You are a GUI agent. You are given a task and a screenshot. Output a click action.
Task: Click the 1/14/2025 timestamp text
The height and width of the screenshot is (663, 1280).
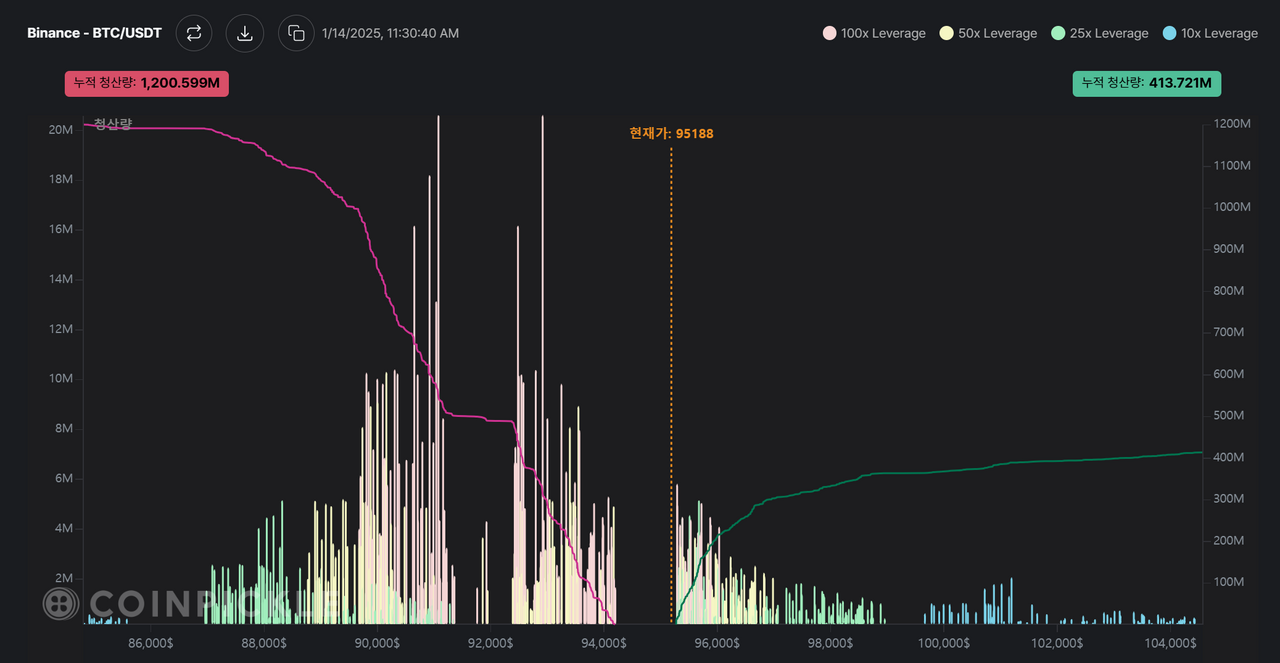[390, 33]
